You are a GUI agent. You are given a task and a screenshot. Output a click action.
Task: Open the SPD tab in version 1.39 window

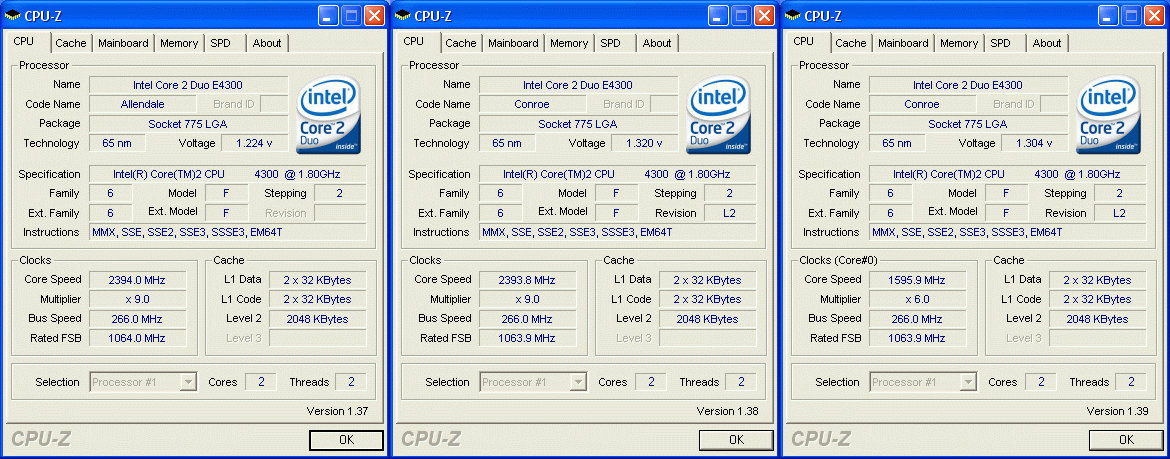click(1001, 43)
